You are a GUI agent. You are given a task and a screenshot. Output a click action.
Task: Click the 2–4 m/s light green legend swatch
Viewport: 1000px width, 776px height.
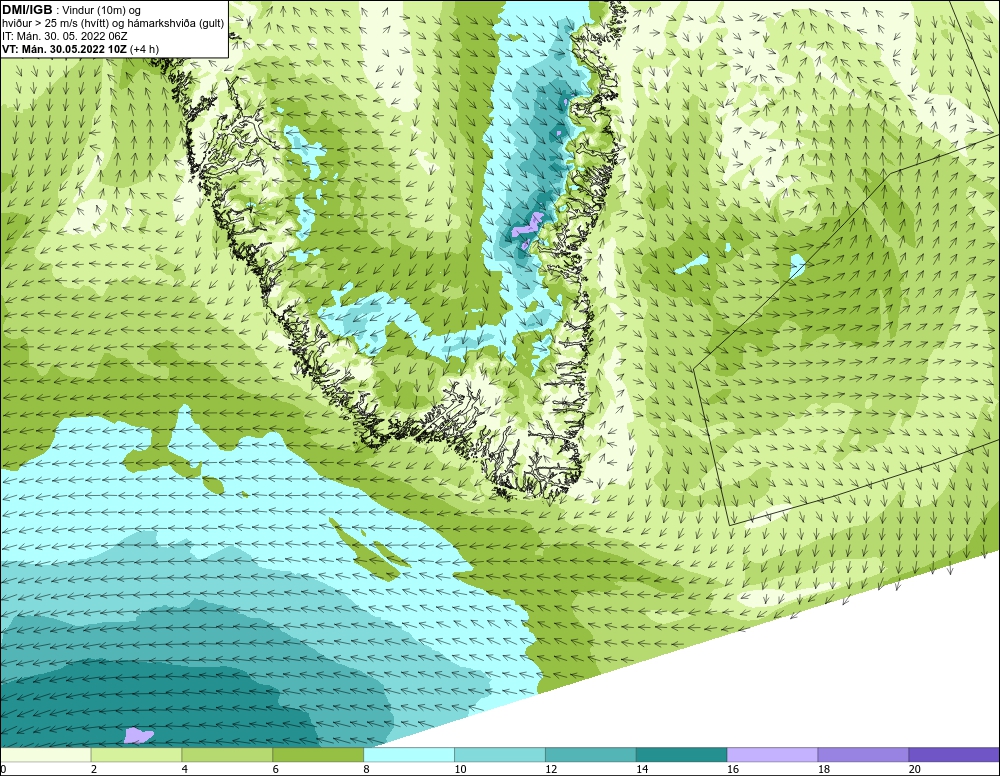tap(136, 755)
